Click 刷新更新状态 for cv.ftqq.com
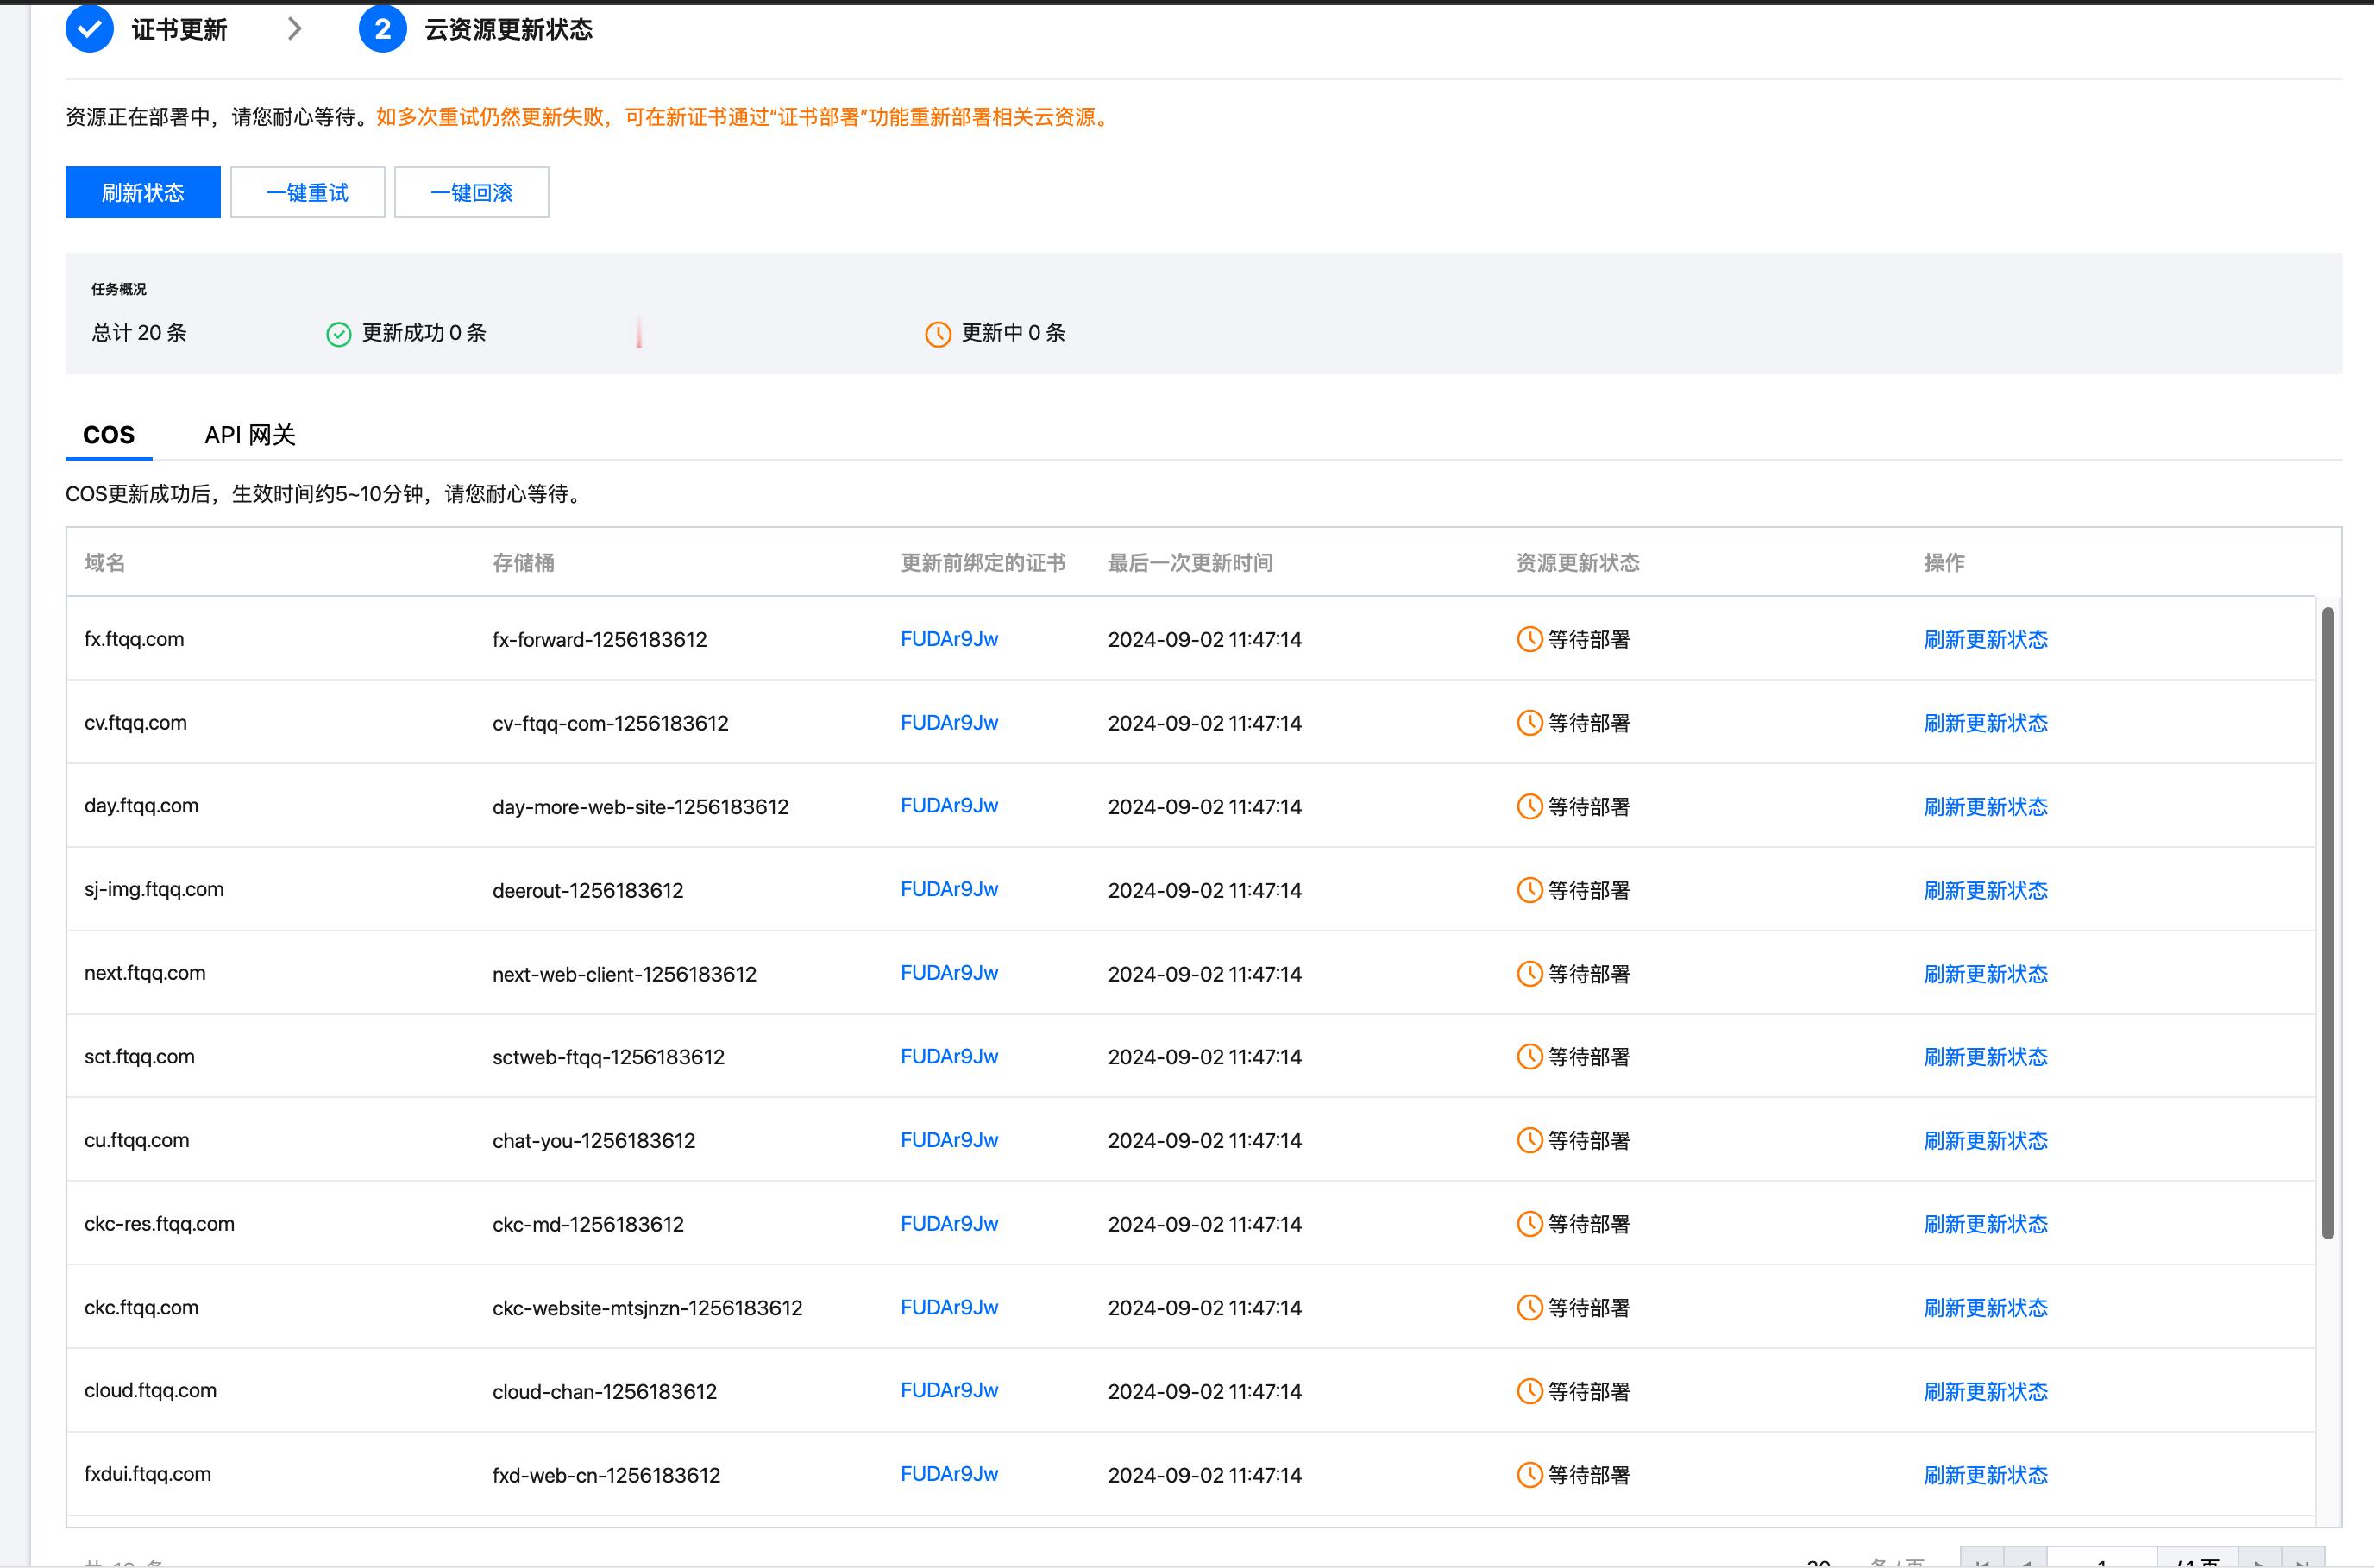The width and height of the screenshot is (2374, 1568). 1986,723
